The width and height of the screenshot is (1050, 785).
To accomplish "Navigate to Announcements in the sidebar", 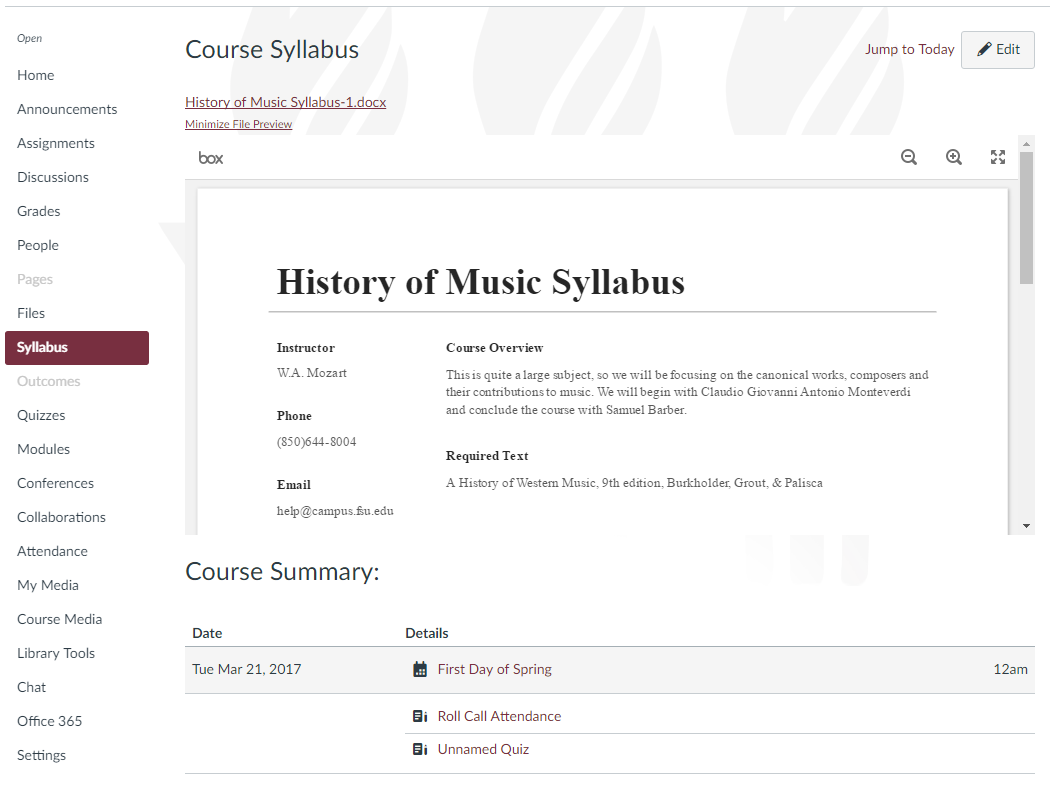I will 67,109.
